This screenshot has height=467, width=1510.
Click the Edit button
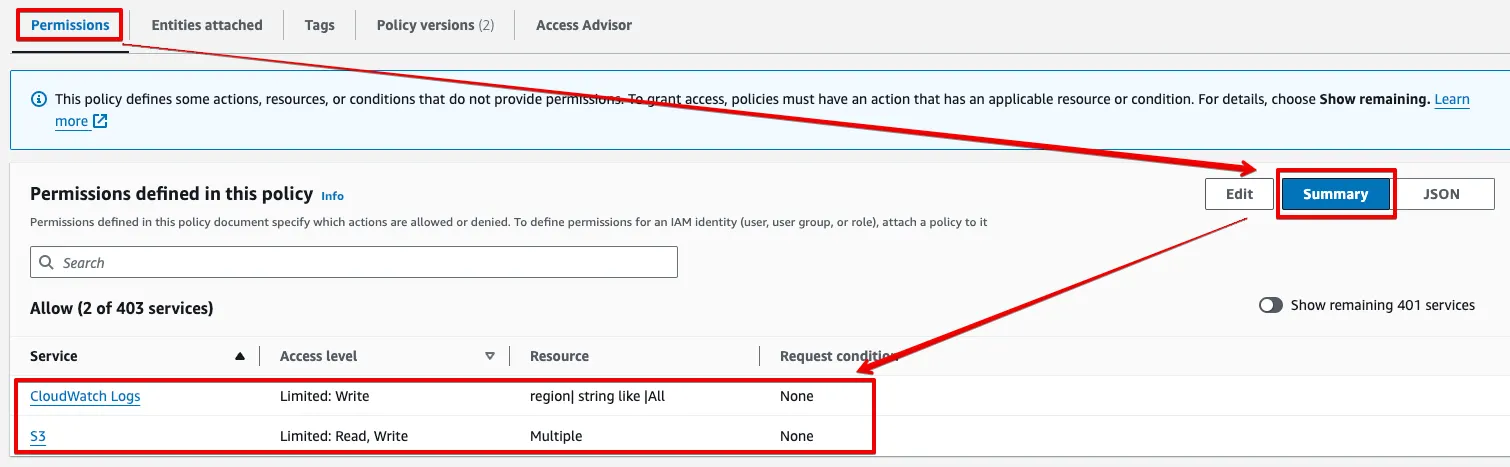(x=1239, y=194)
